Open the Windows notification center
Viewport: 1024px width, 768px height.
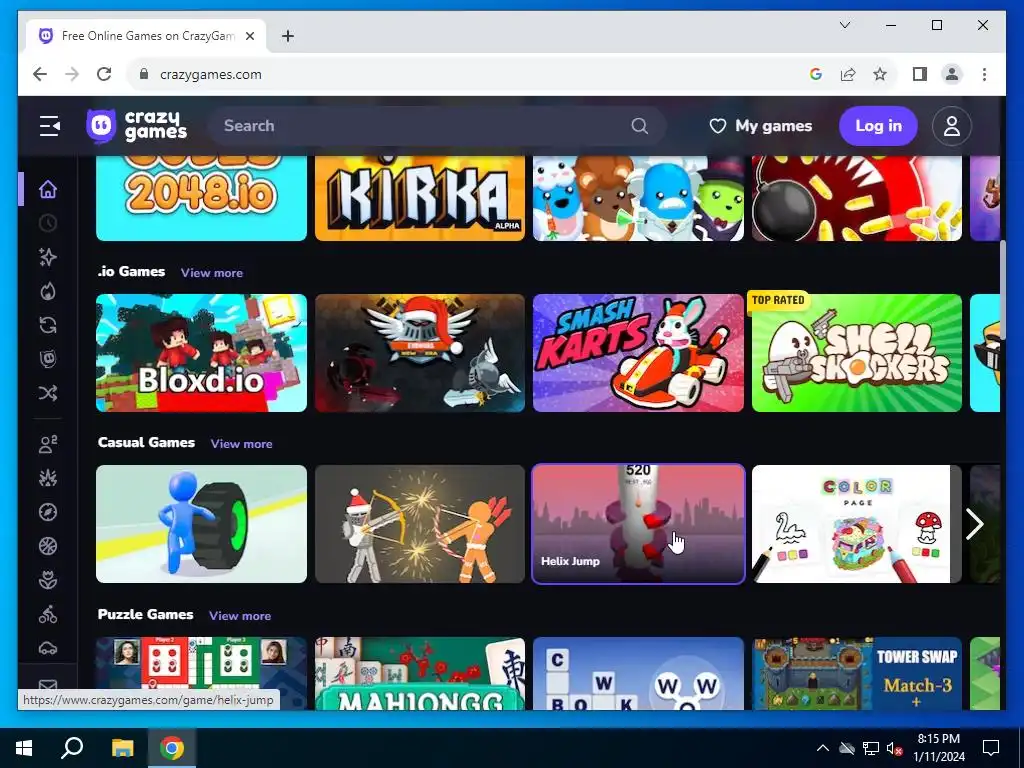pos(991,748)
